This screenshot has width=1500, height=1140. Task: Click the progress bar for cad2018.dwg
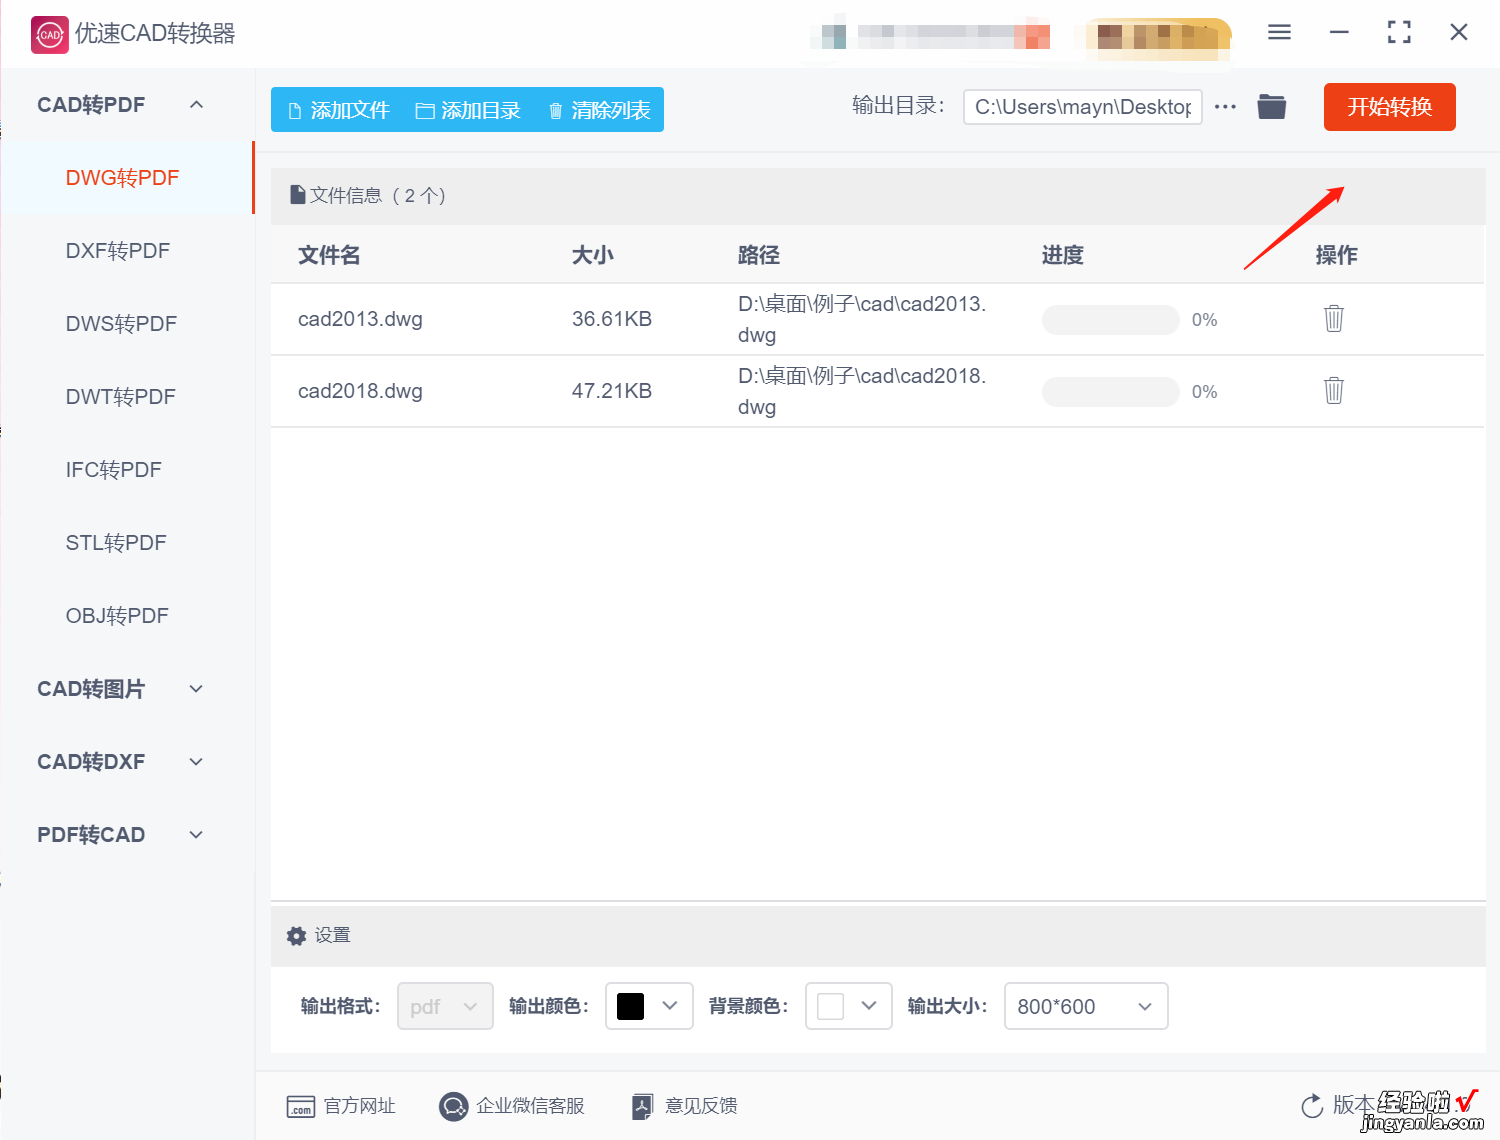[1110, 392]
